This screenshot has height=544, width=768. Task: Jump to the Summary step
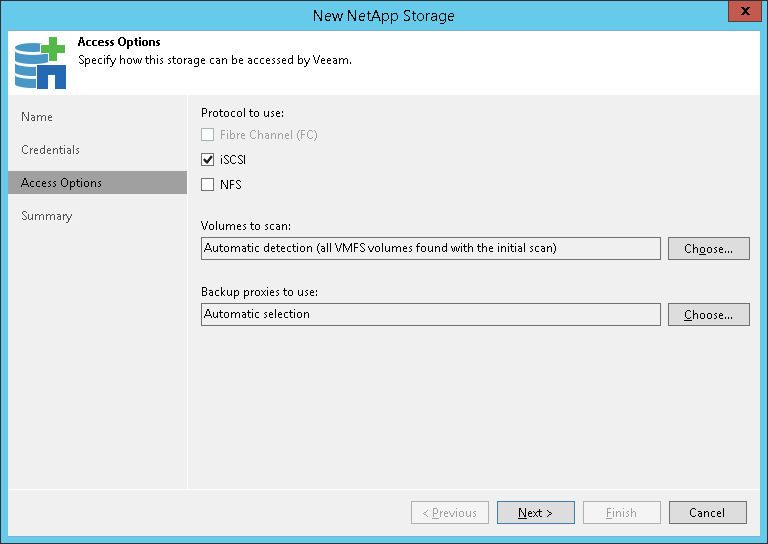point(47,216)
